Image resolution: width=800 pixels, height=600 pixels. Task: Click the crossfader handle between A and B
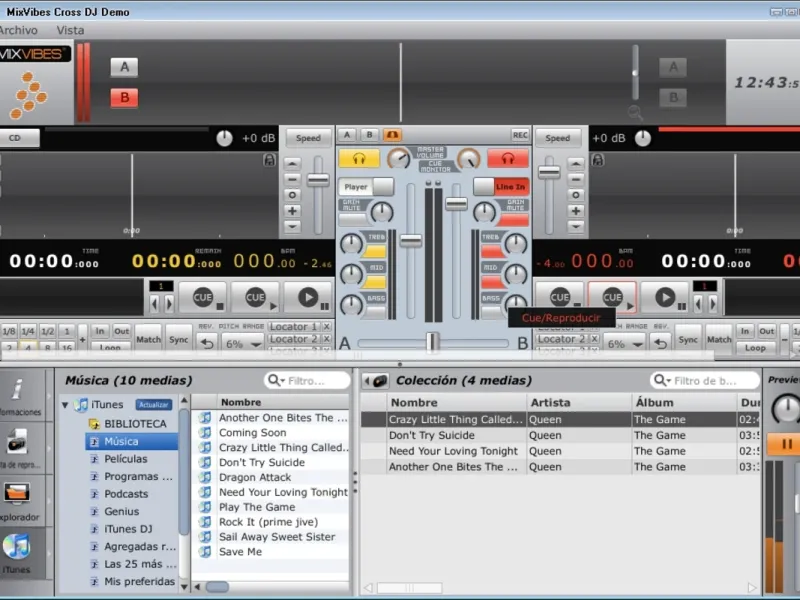[x=433, y=341]
